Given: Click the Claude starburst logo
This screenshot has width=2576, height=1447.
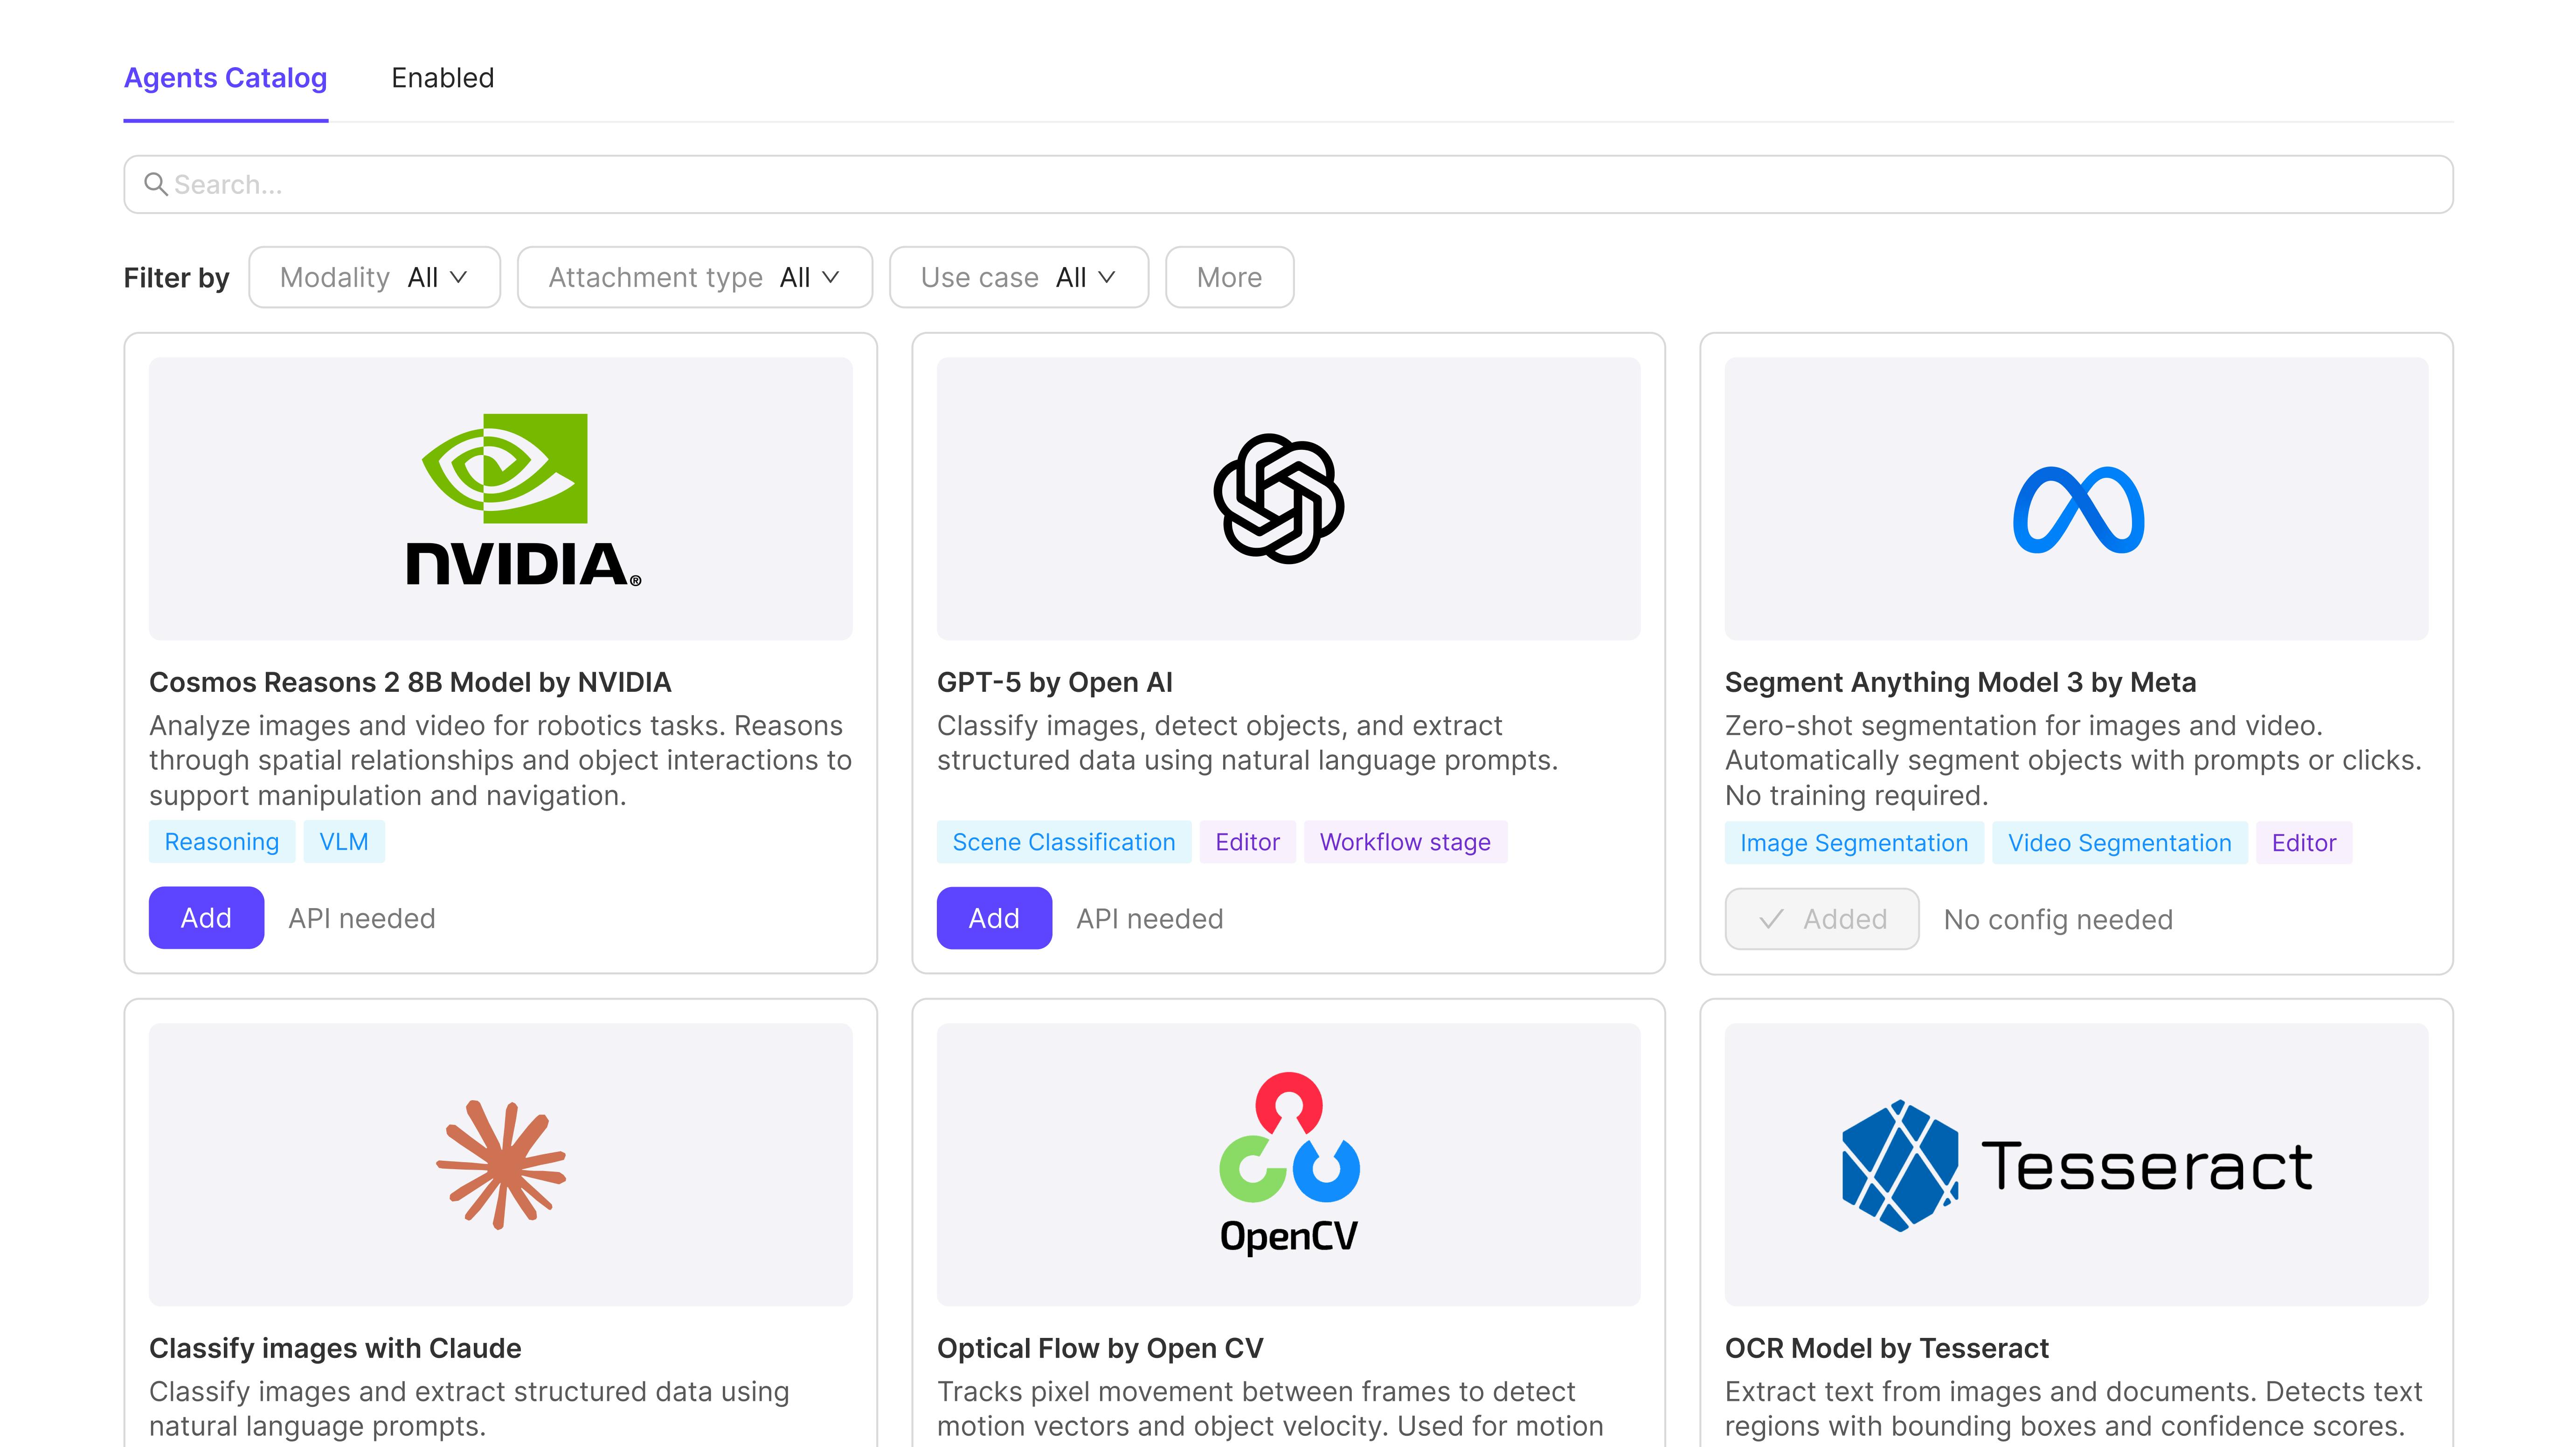Looking at the screenshot, I should coord(501,1164).
